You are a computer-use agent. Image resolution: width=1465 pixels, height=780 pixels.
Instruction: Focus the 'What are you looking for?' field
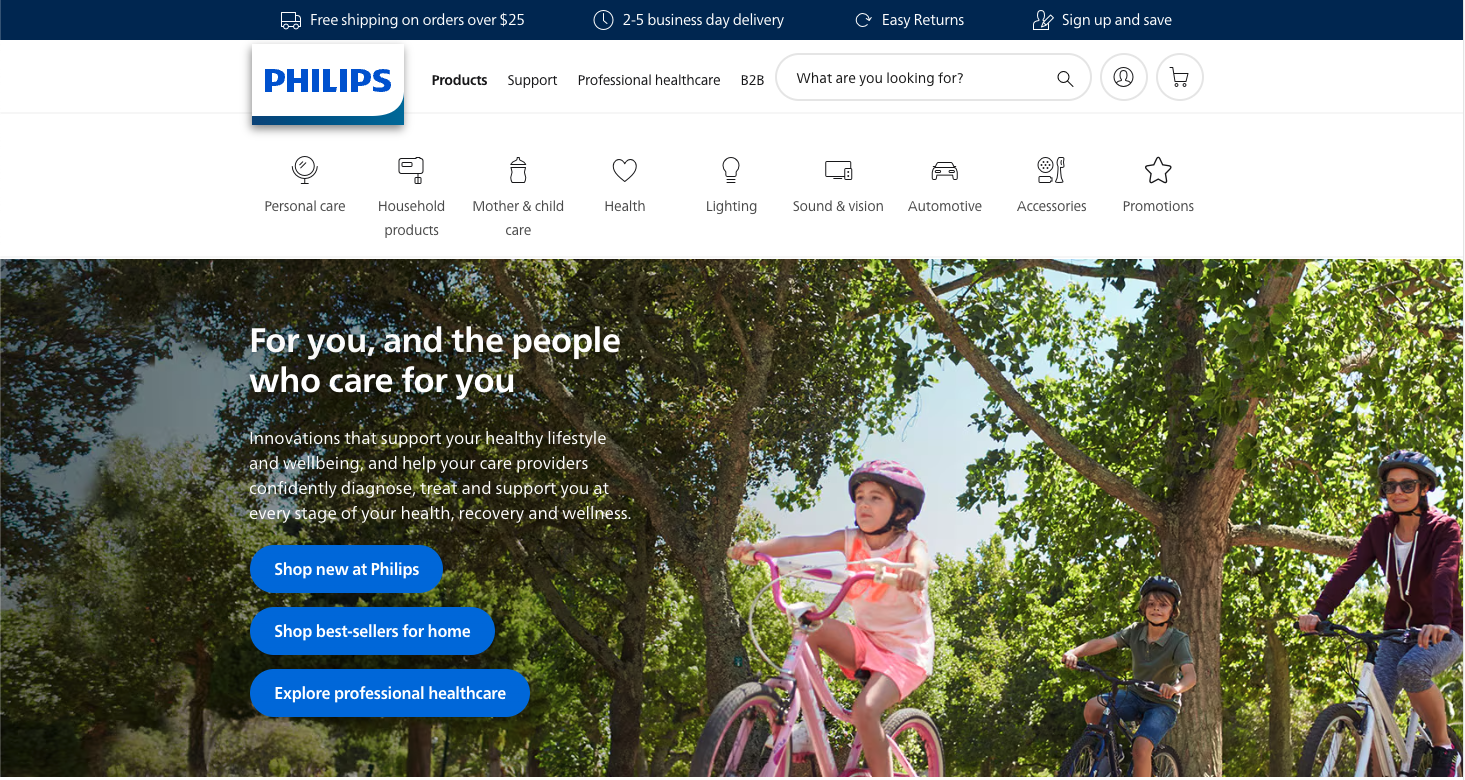[920, 78]
